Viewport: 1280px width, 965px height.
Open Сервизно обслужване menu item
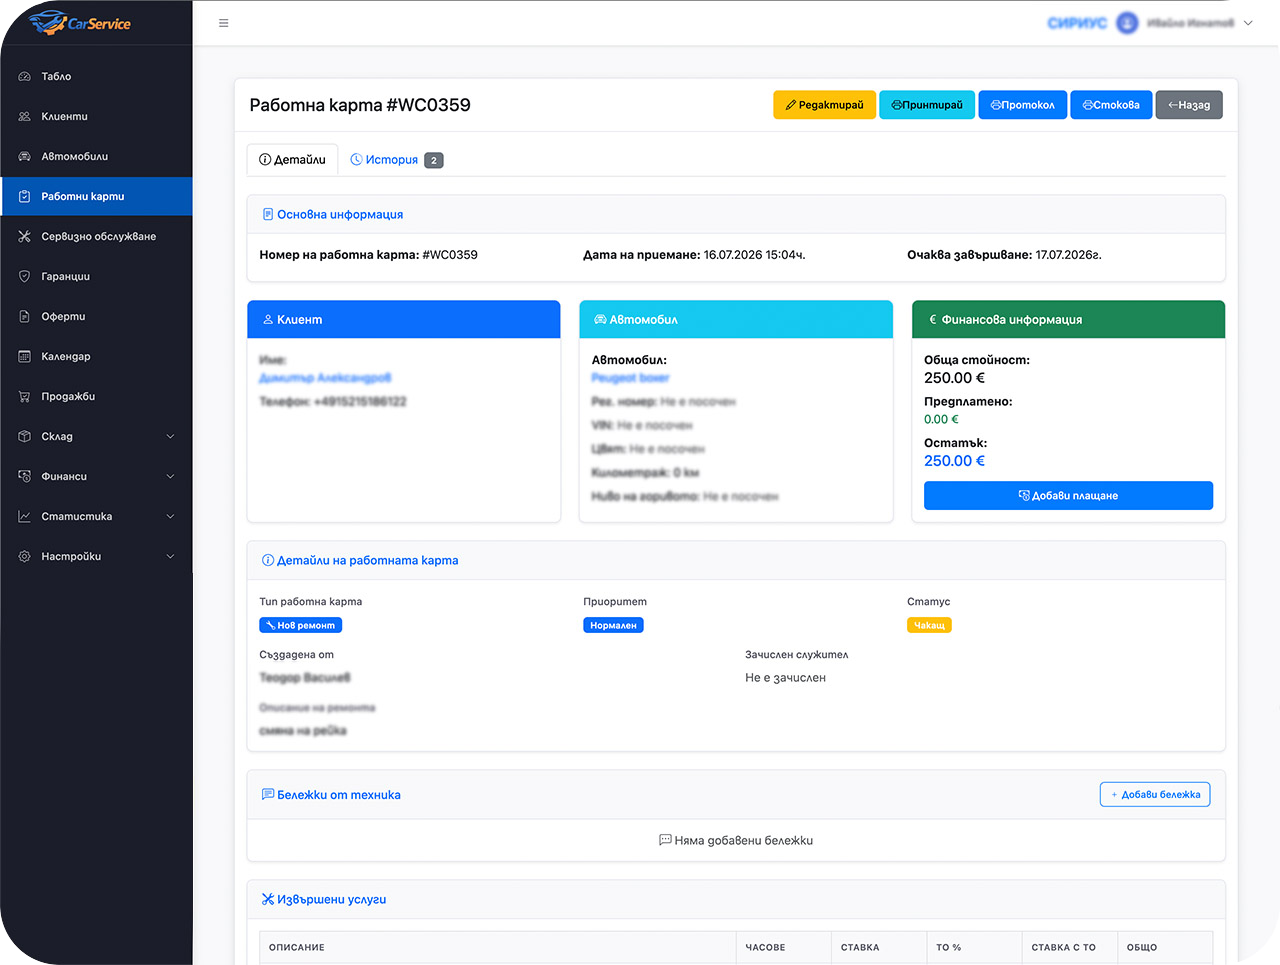click(x=96, y=236)
